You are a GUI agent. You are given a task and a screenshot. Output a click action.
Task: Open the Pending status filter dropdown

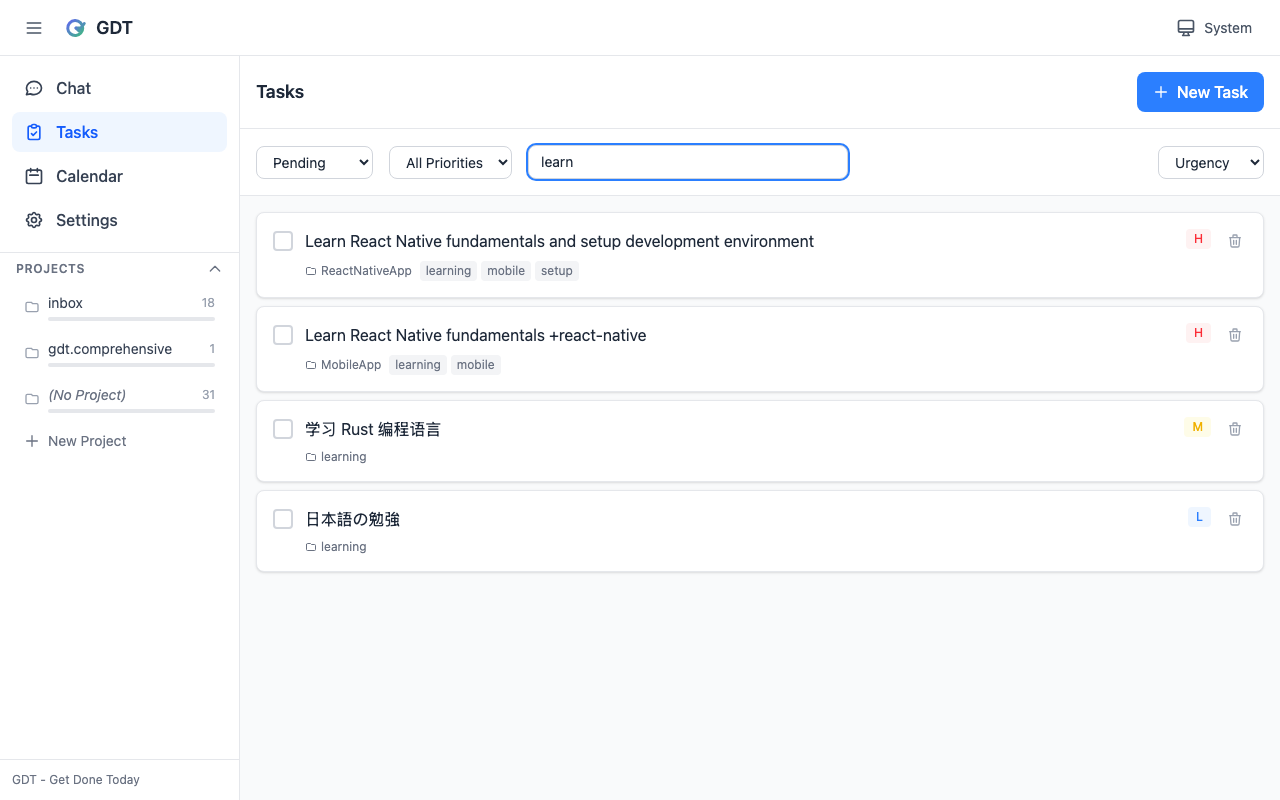click(x=314, y=162)
